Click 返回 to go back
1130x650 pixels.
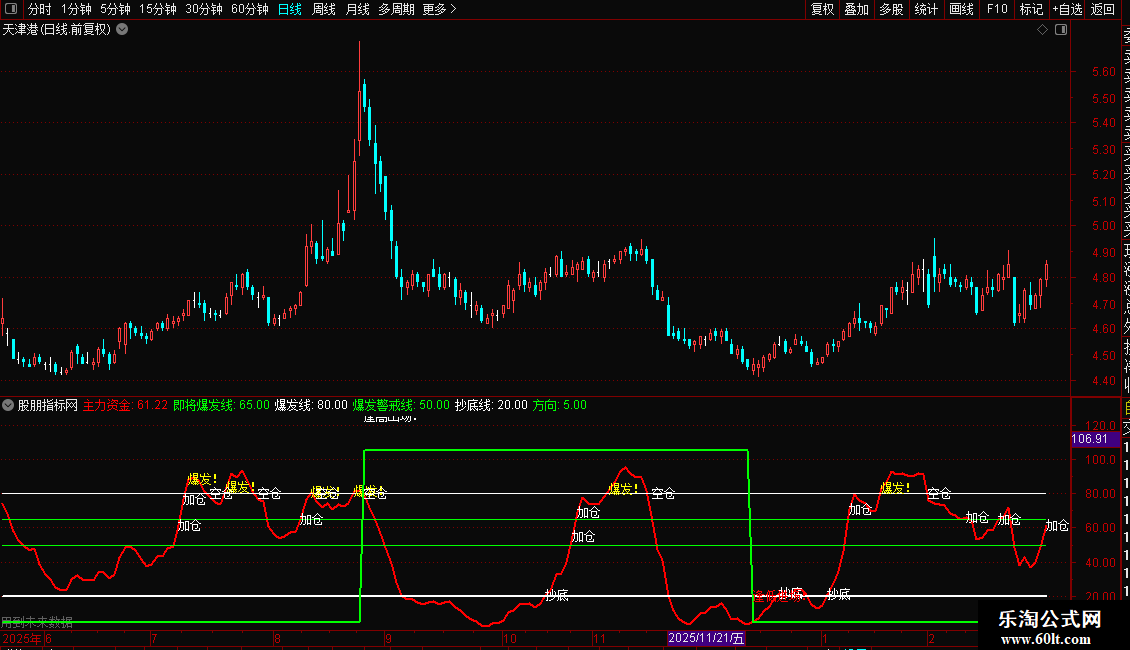(1103, 9)
